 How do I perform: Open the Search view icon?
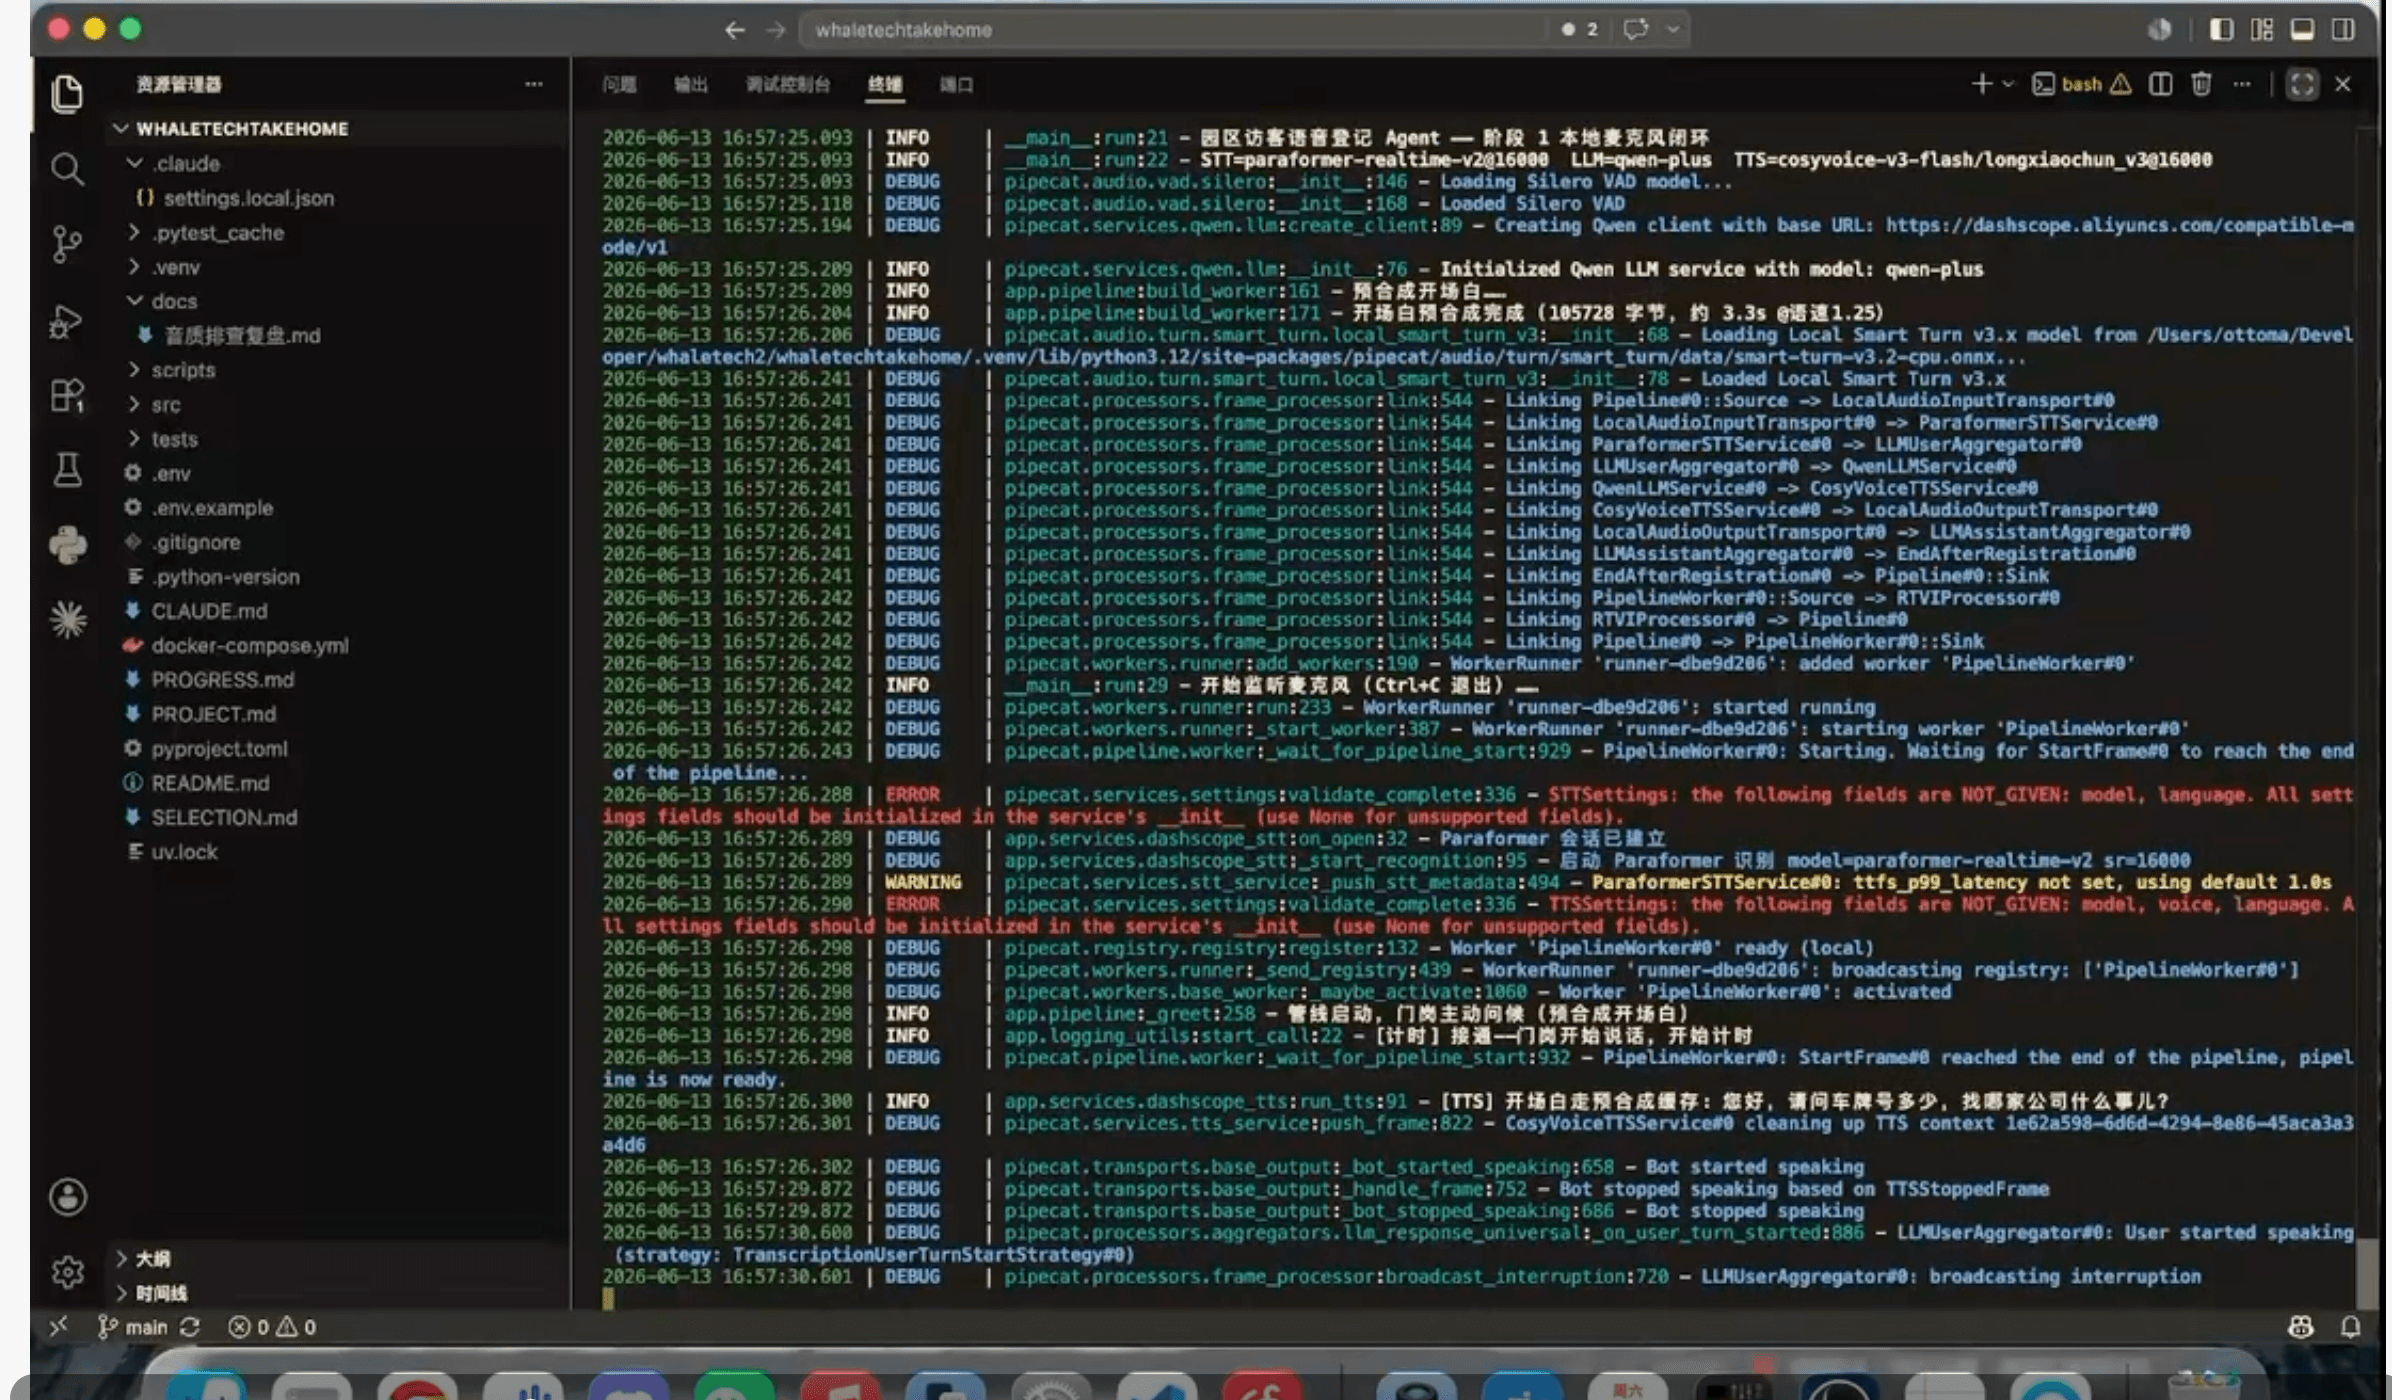pyautogui.click(x=67, y=168)
